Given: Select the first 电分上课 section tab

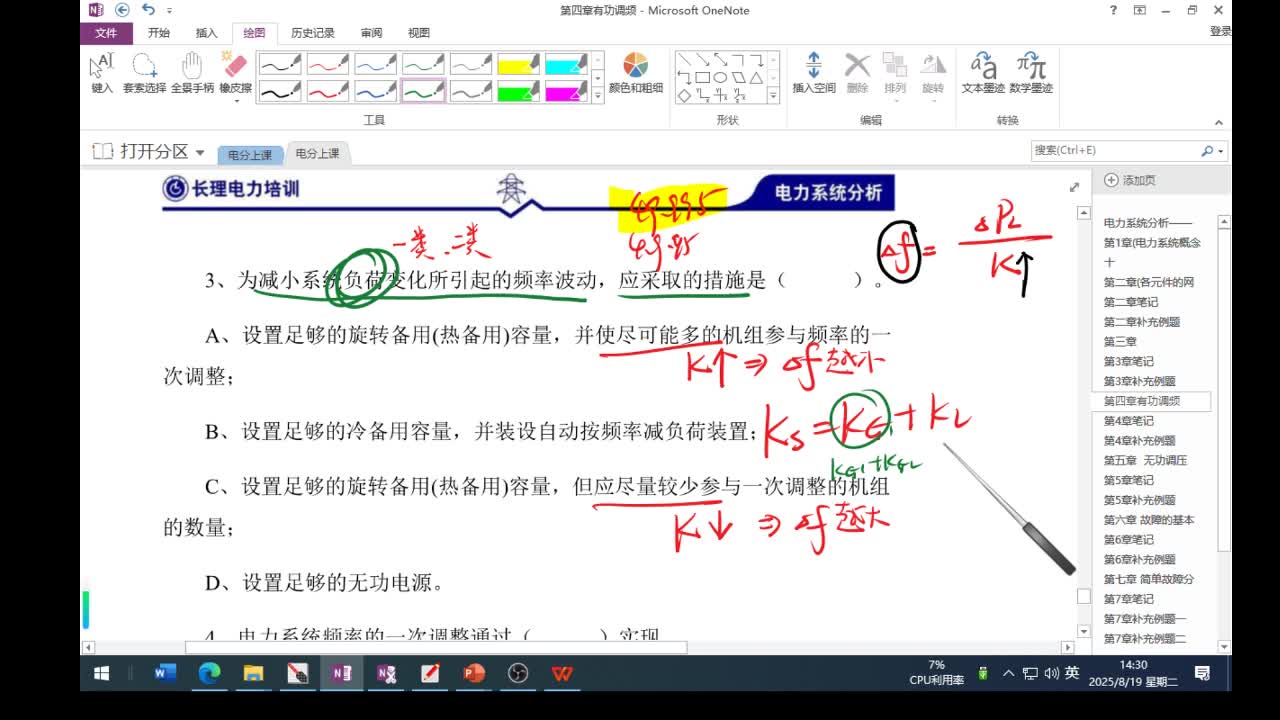Looking at the screenshot, I should (x=250, y=154).
